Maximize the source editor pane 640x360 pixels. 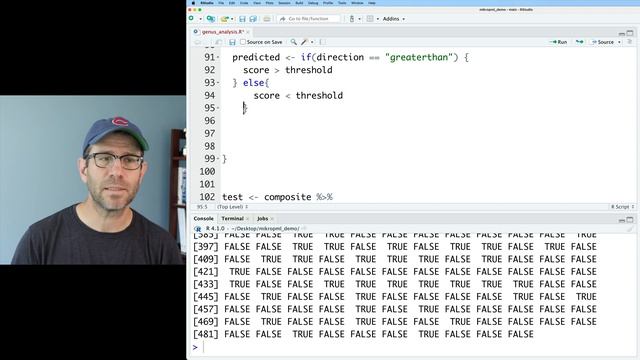[x=630, y=33]
